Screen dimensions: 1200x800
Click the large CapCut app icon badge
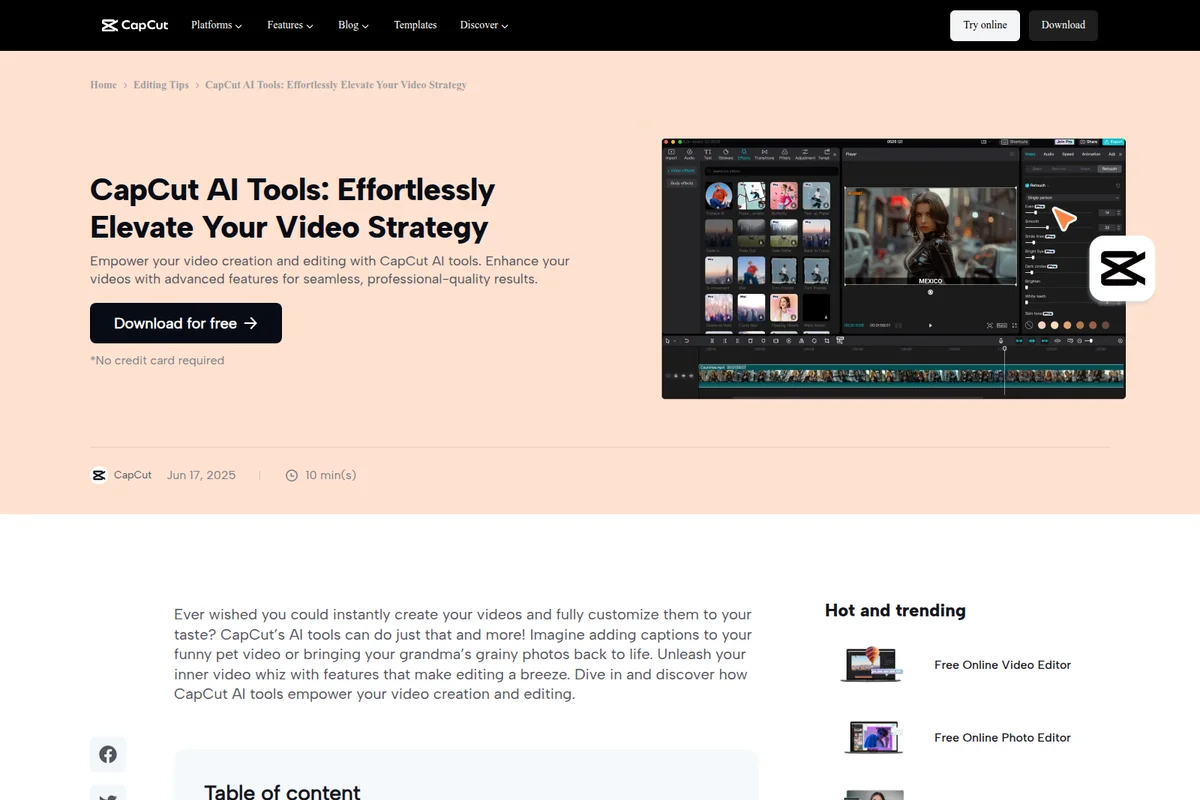[1122, 269]
